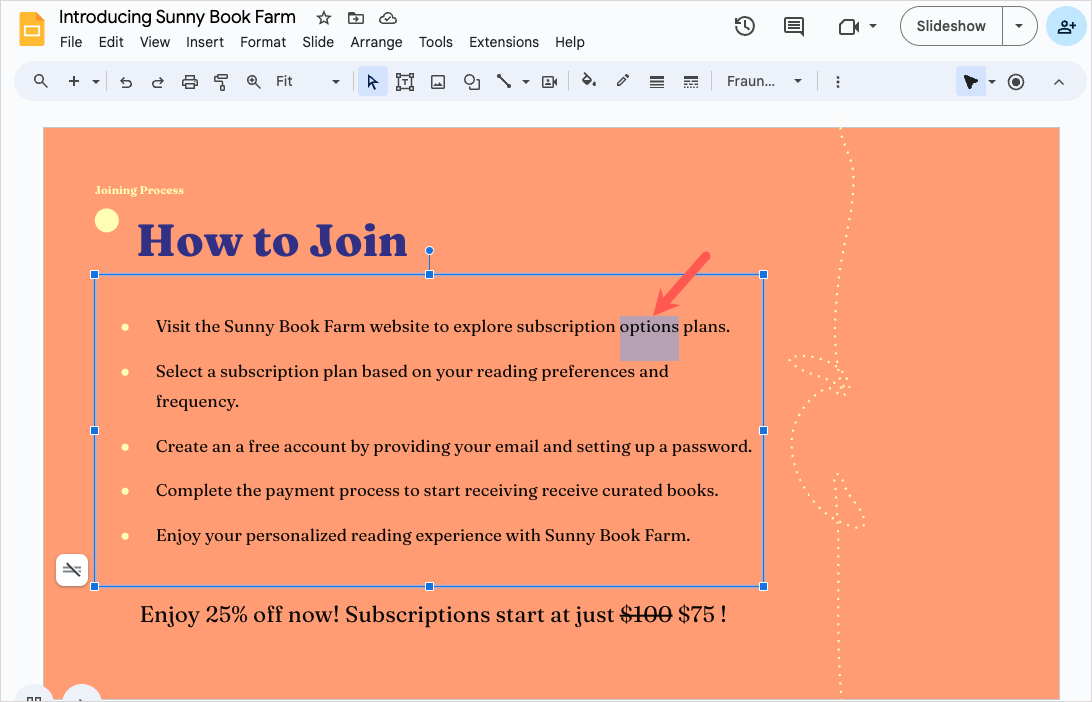Insert an image
This screenshot has width=1092, height=702.
(438, 82)
